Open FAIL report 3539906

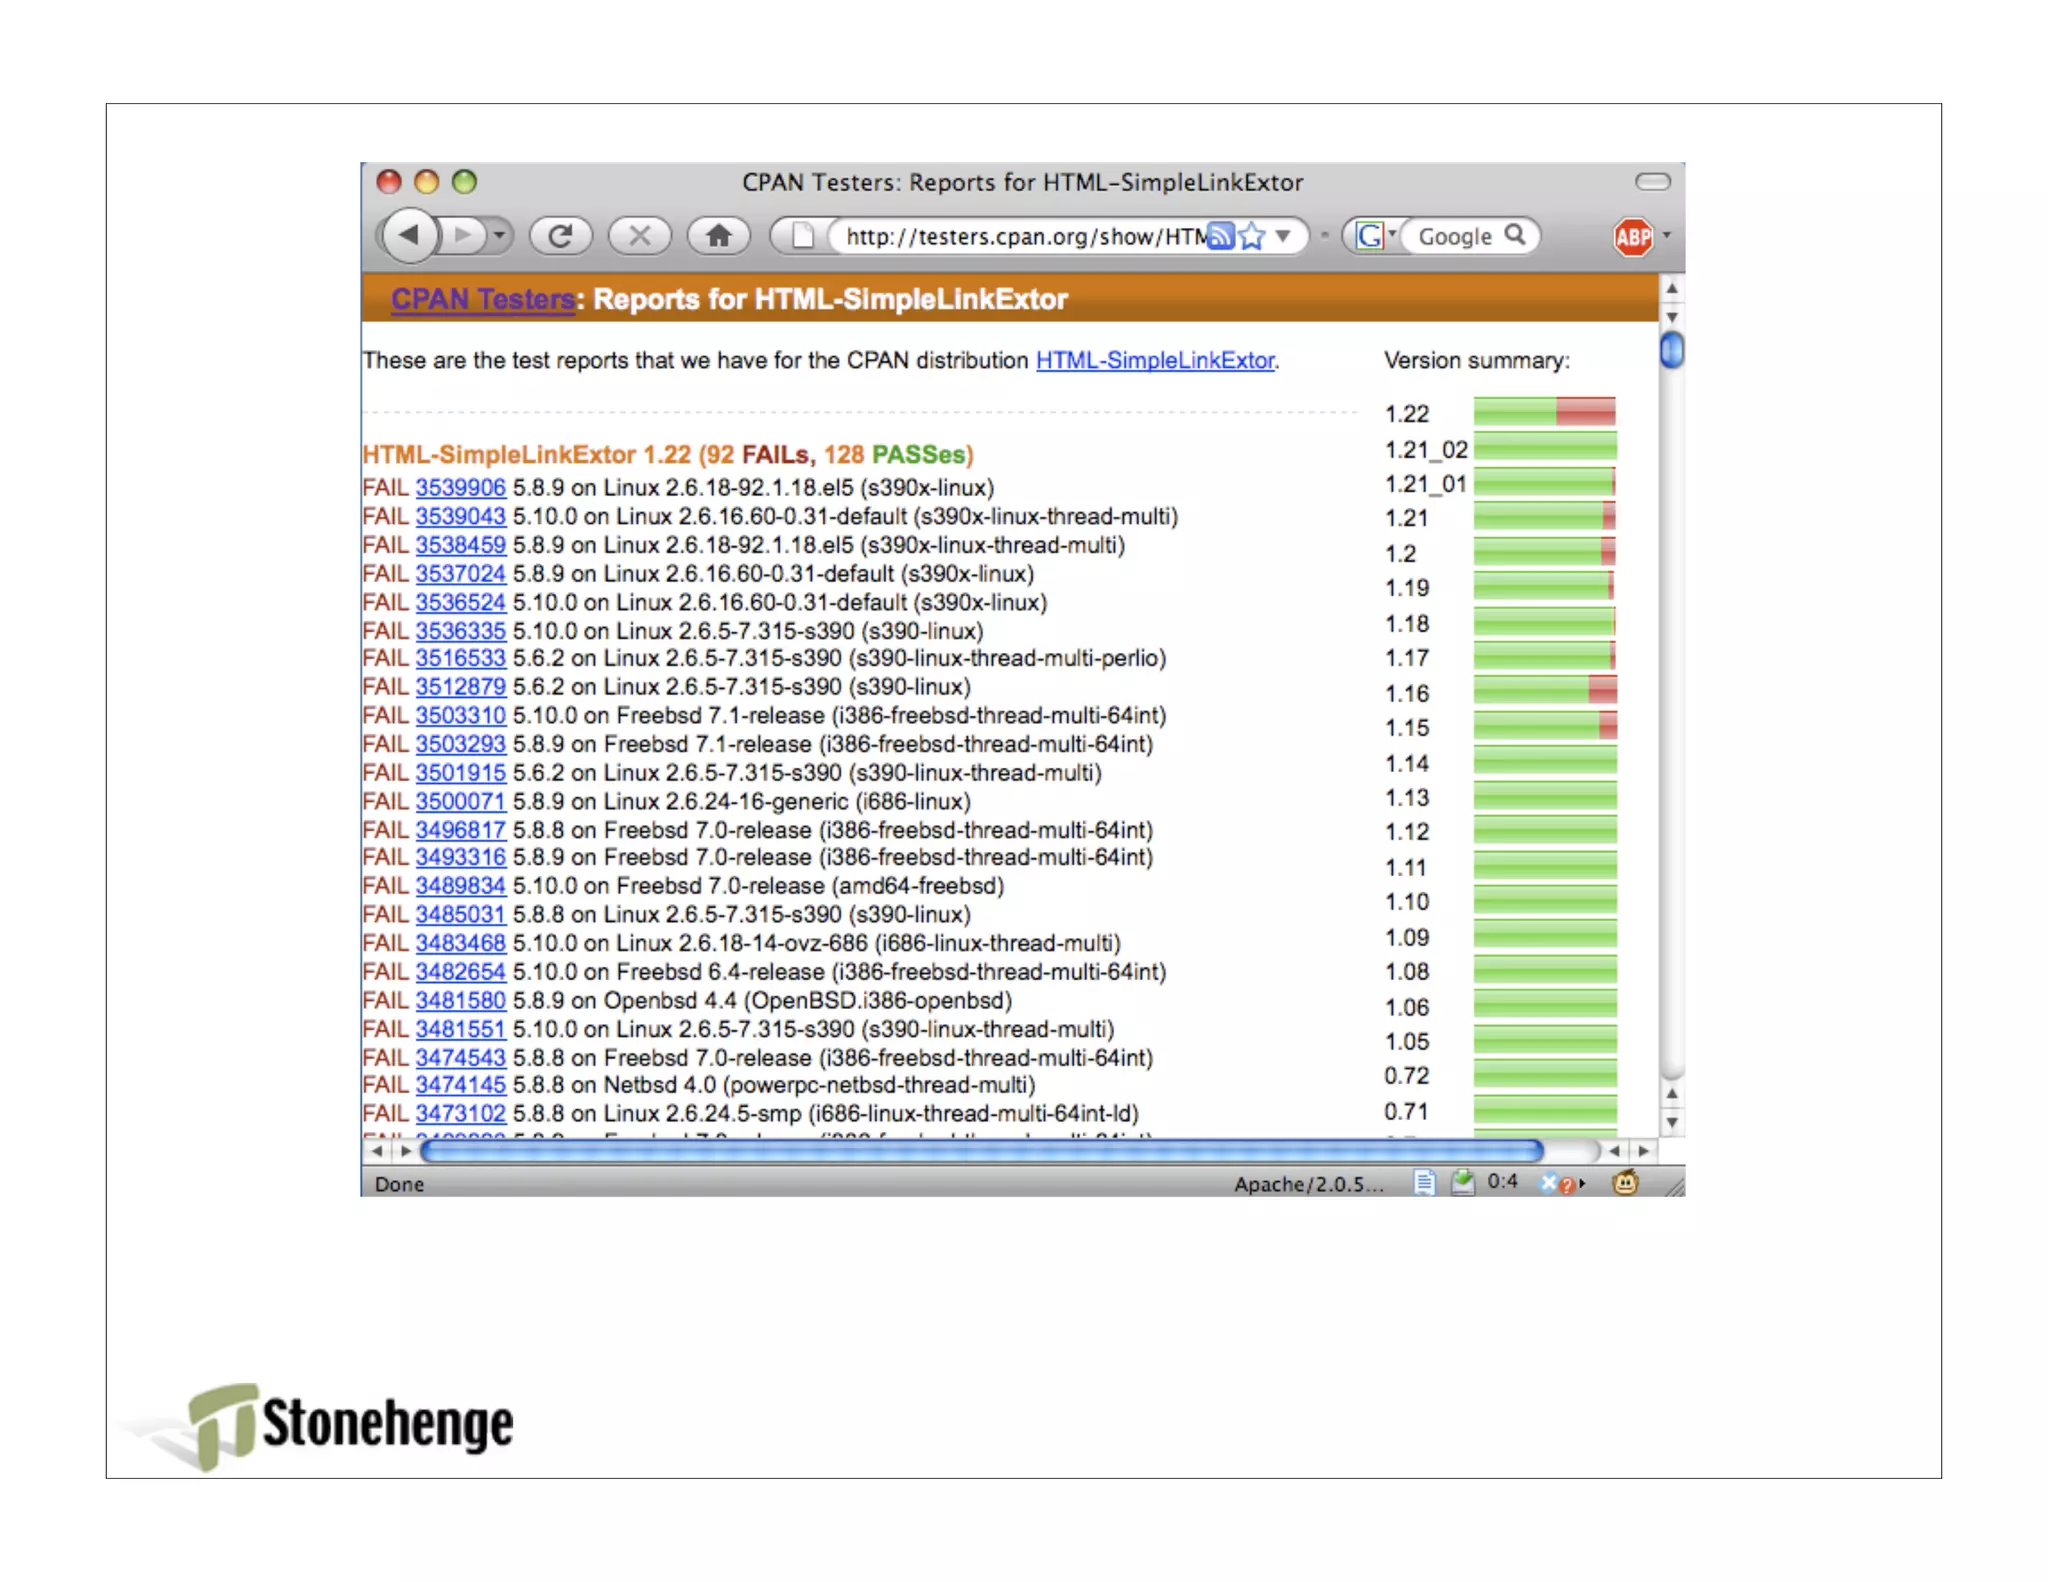(x=460, y=487)
